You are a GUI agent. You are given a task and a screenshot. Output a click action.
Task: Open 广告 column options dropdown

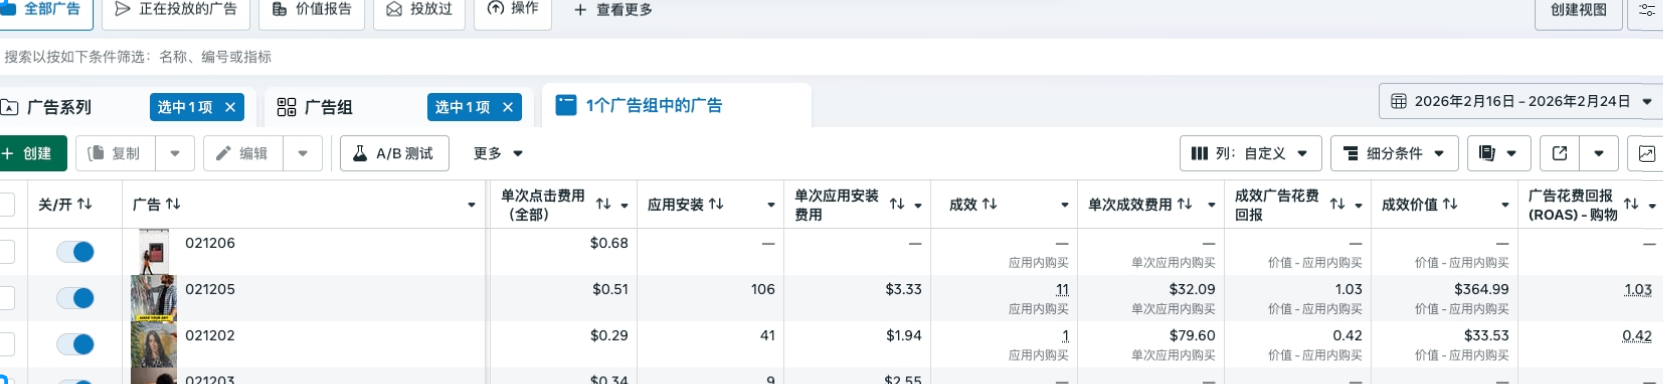click(471, 205)
